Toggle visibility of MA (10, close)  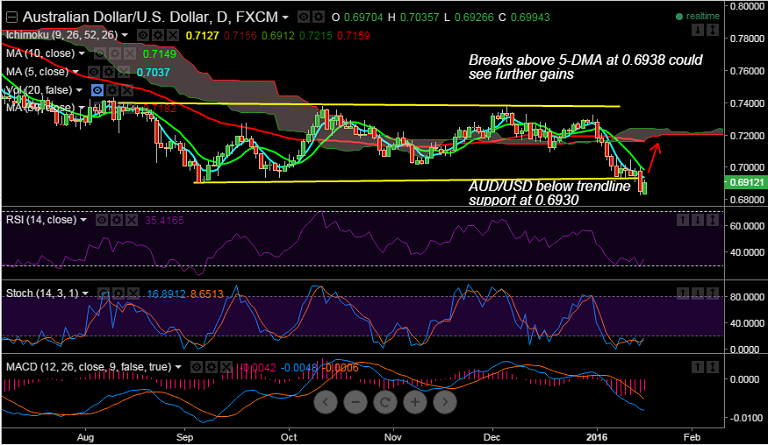pos(99,53)
